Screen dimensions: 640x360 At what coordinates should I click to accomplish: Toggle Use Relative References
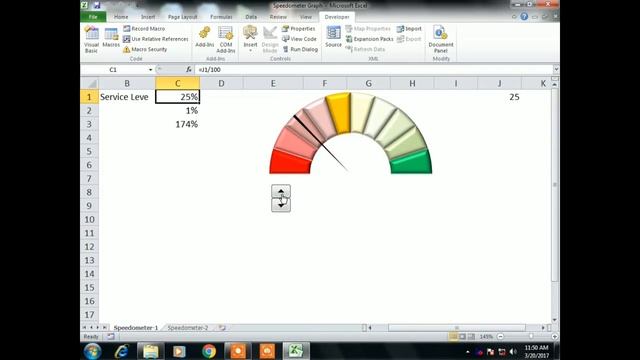156,39
